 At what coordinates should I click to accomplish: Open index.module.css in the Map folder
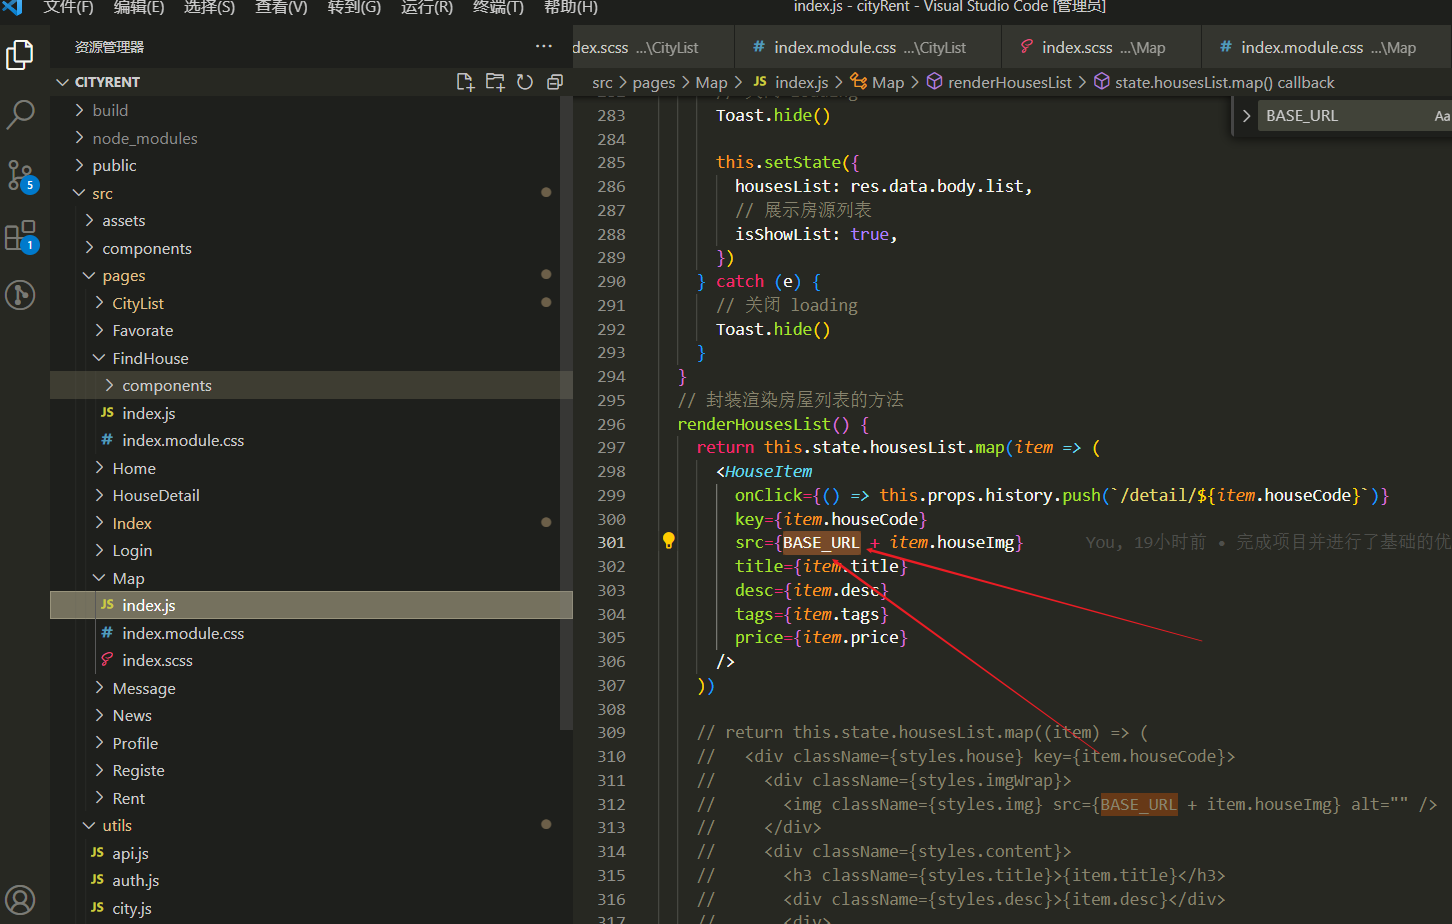click(312, 633)
